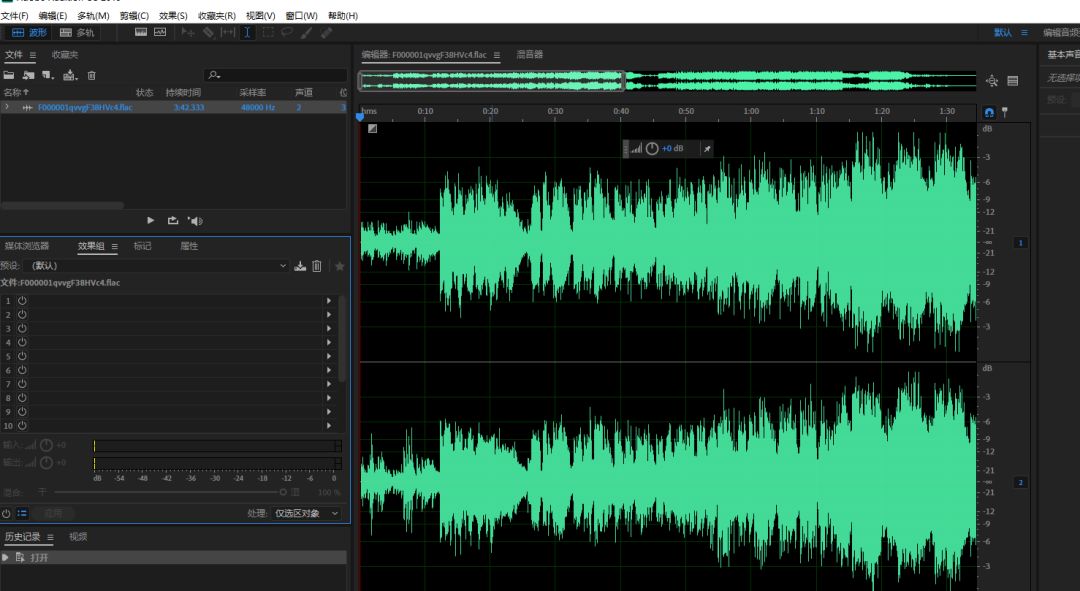Open the 文件 panel menu icon

click(x=32, y=55)
